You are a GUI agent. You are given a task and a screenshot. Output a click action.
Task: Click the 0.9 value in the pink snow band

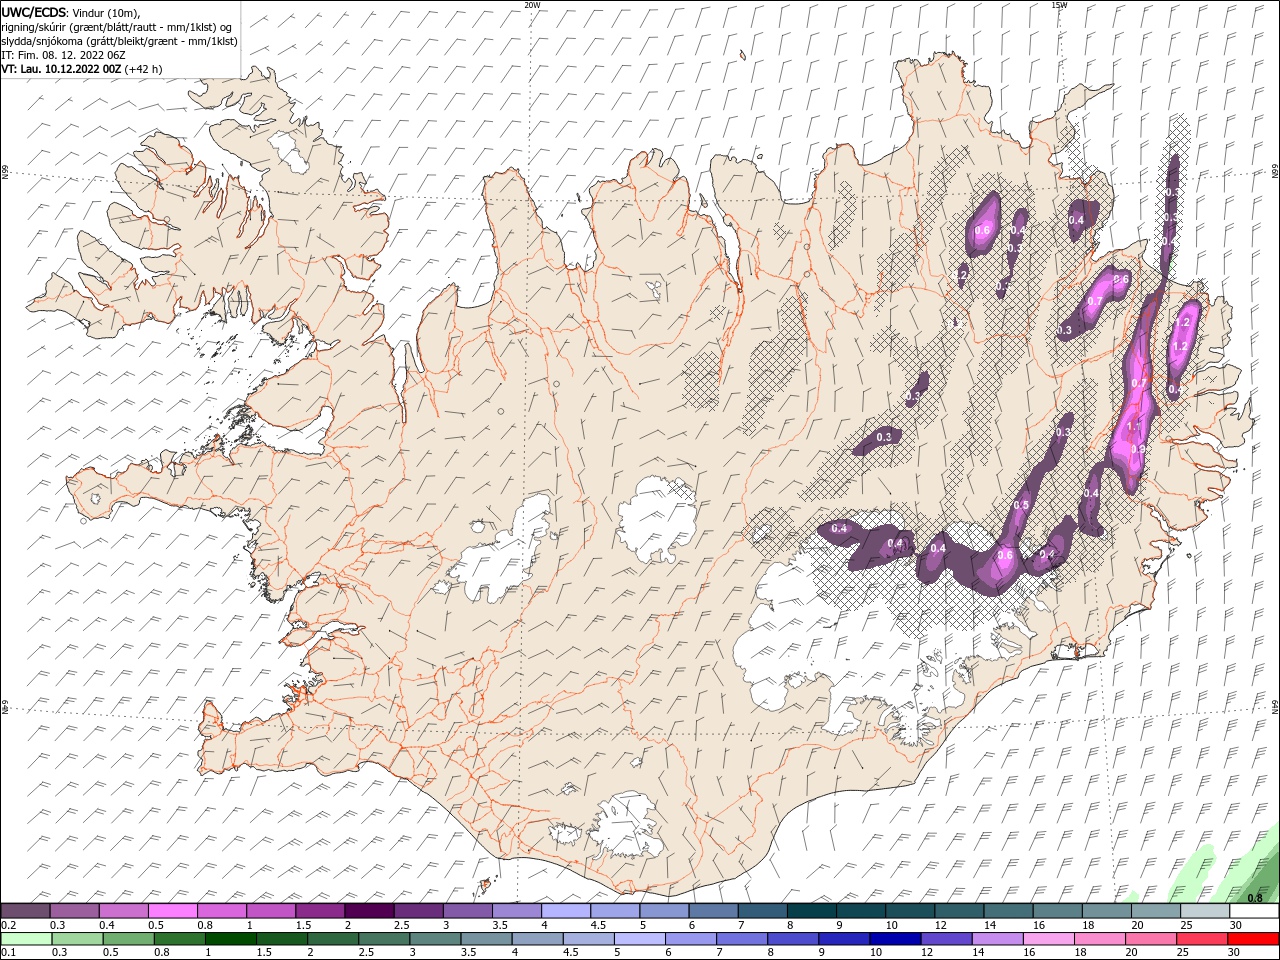(x=1138, y=449)
